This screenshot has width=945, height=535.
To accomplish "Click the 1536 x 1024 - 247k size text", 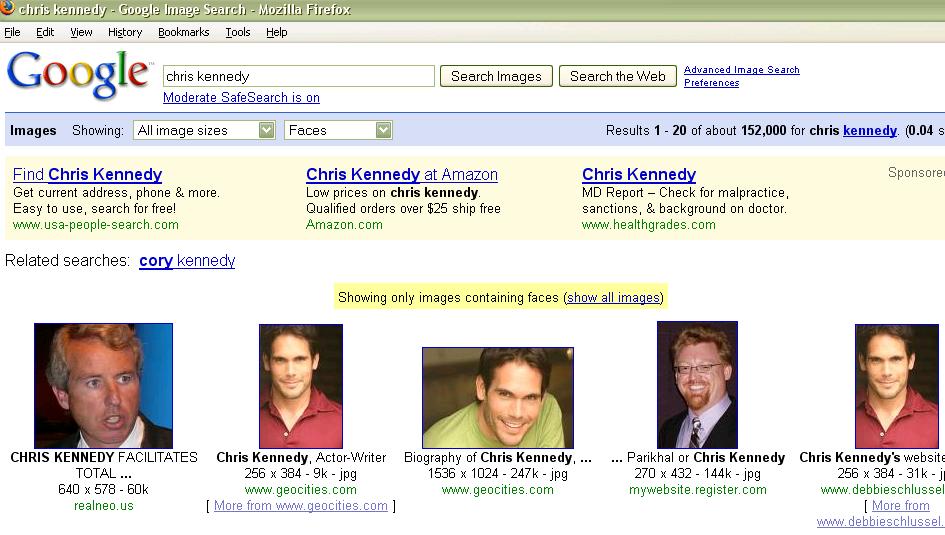I will click(498, 474).
